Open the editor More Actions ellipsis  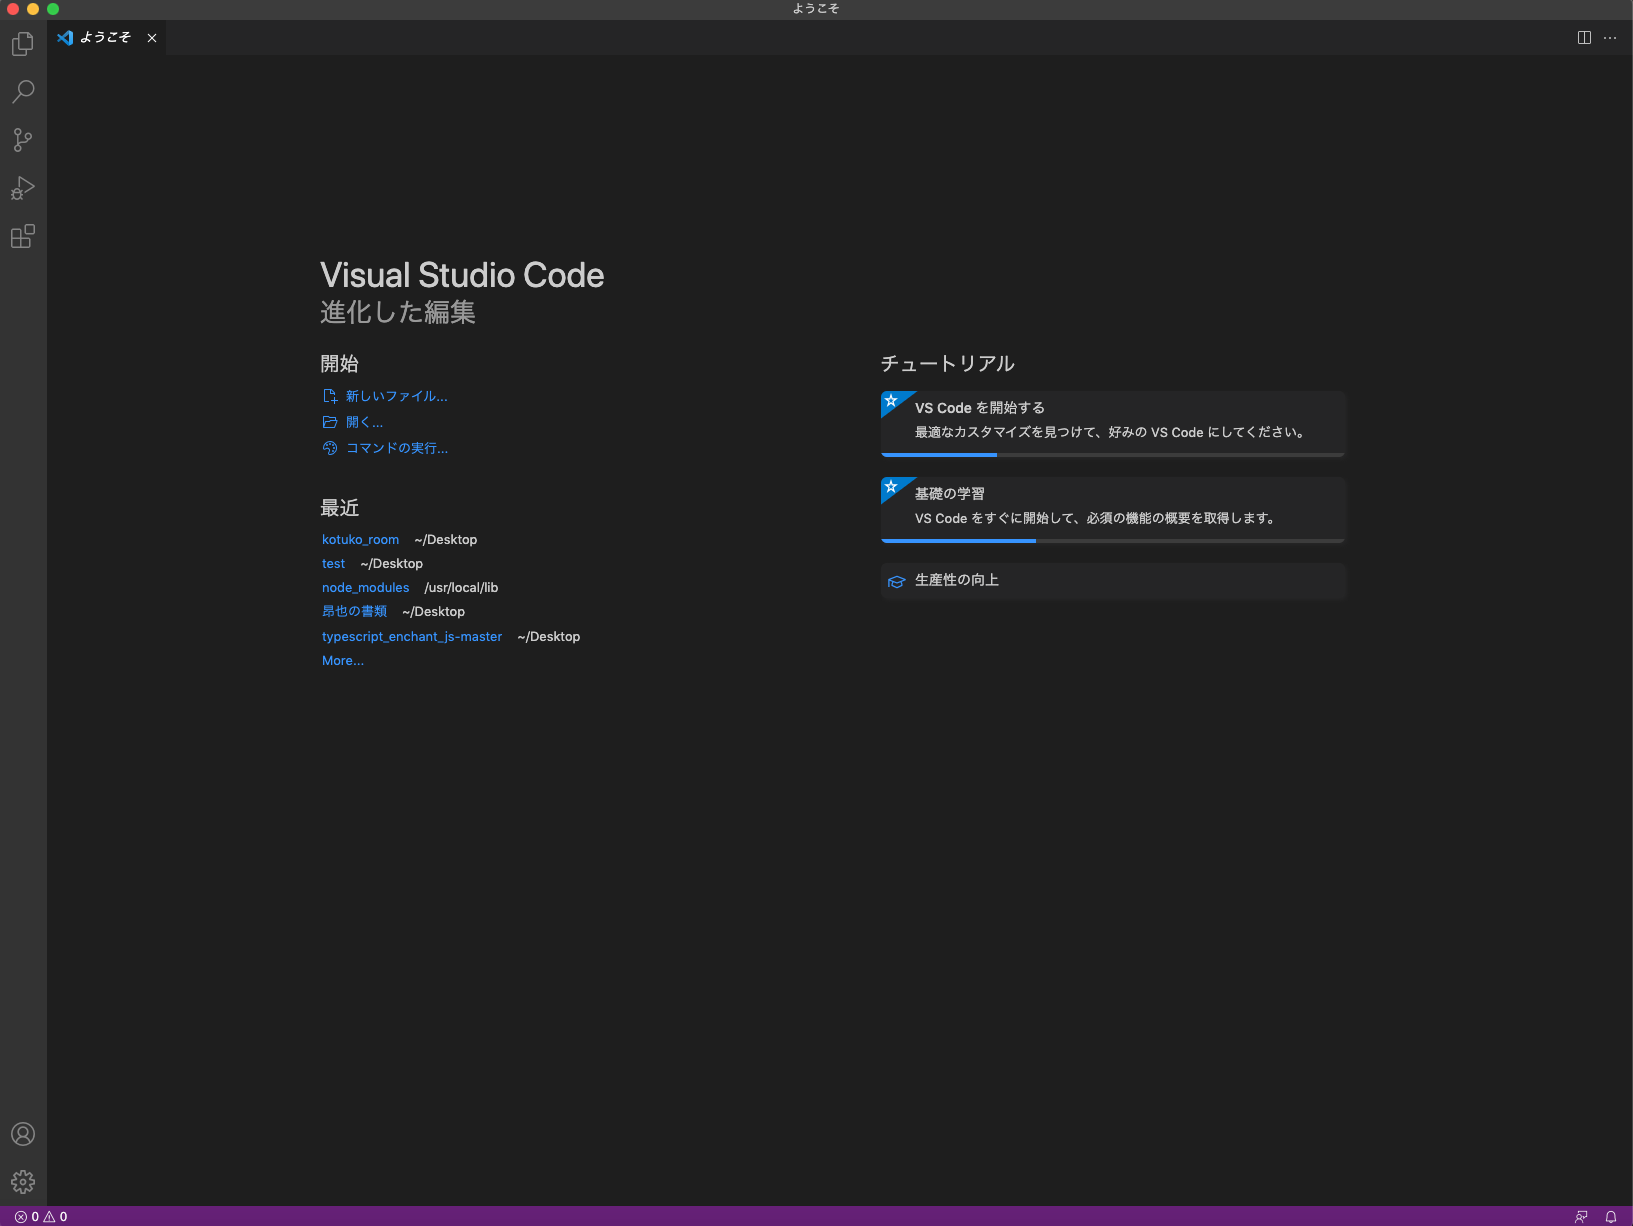[x=1610, y=38]
